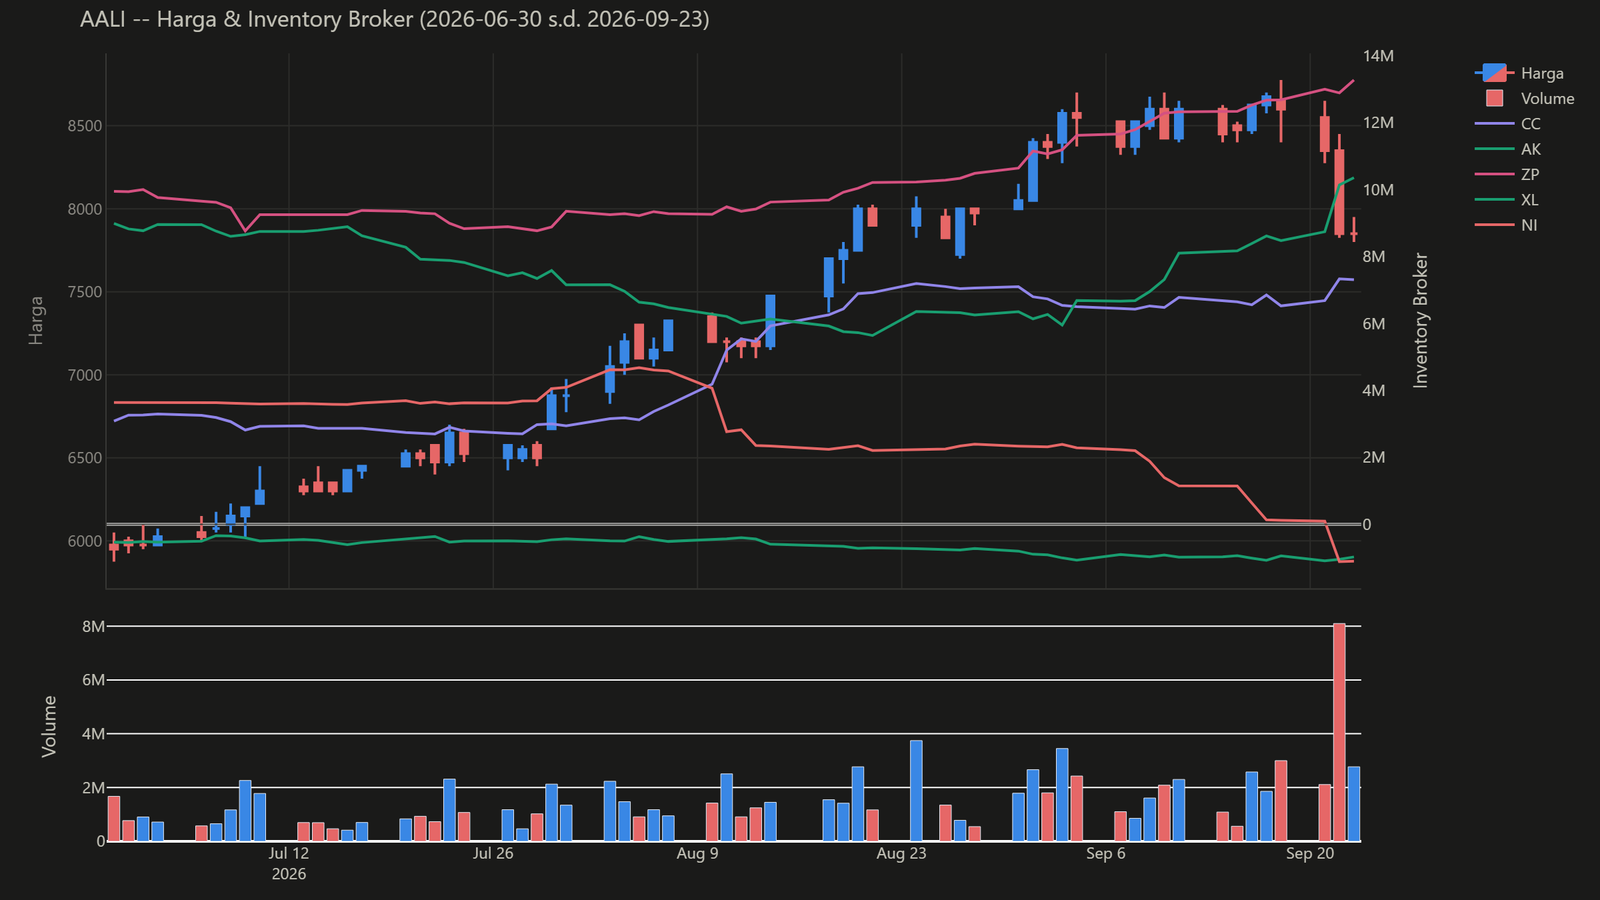Click the 2026 year label under x-axis
This screenshot has height=900, width=1600.
coord(289,874)
